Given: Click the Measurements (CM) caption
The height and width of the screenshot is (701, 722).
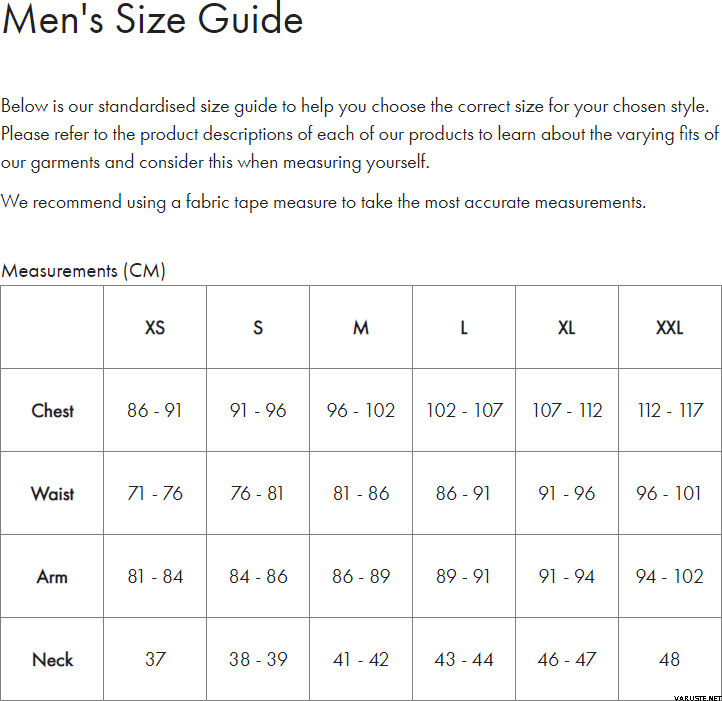Looking at the screenshot, I should pos(83,271).
